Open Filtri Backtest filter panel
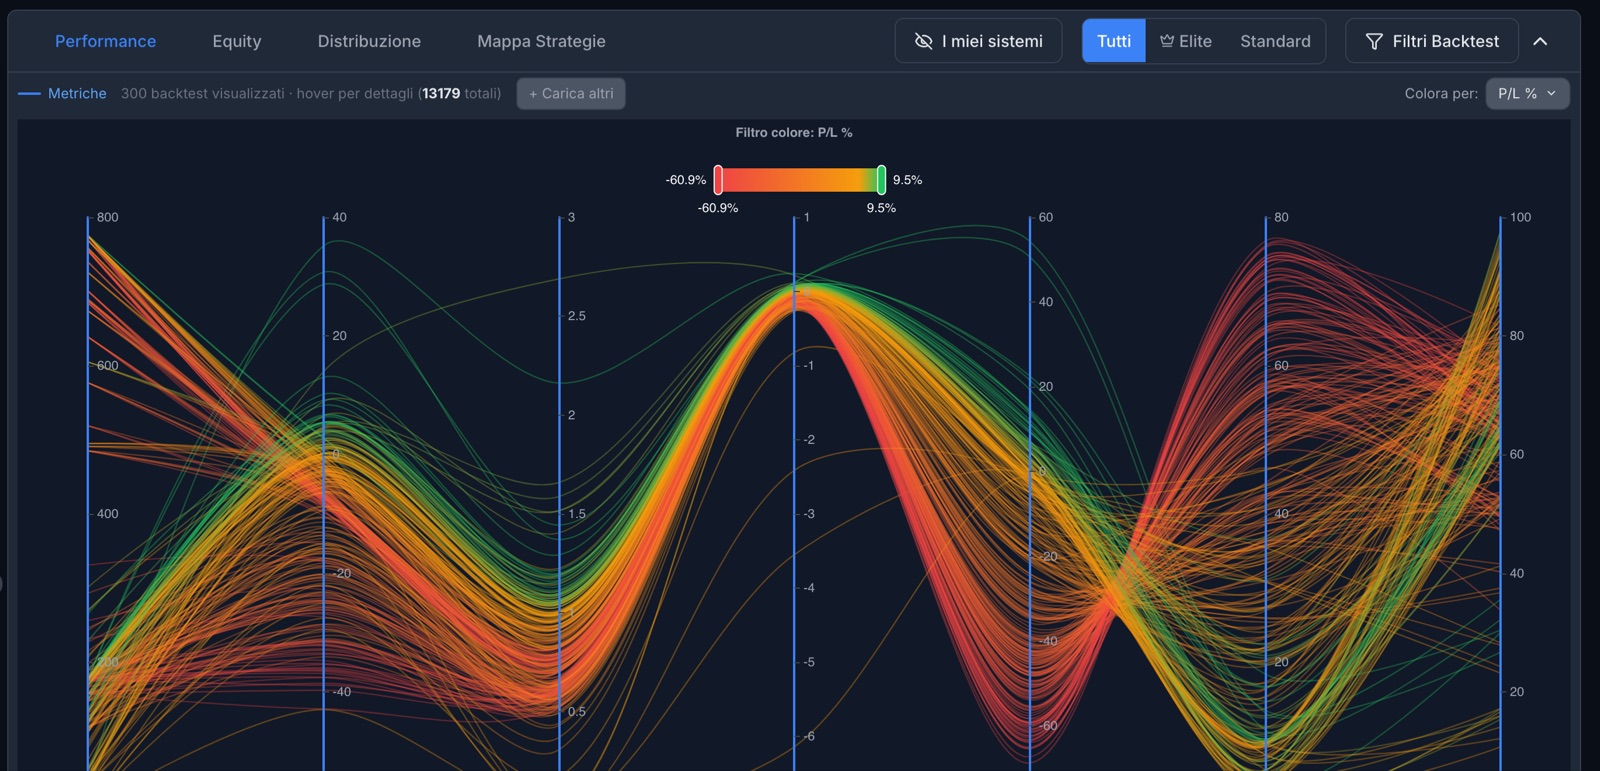 (x=1432, y=41)
